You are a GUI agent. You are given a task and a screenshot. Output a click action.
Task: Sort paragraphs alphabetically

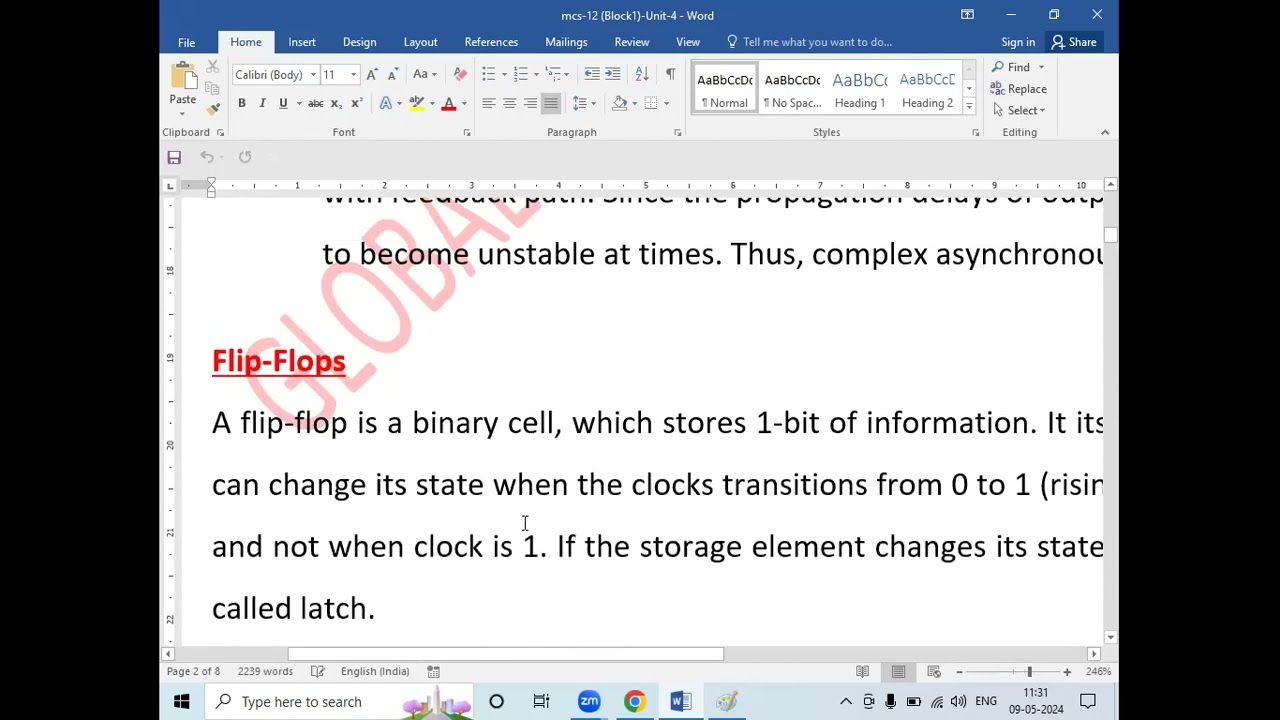coord(642,75)
